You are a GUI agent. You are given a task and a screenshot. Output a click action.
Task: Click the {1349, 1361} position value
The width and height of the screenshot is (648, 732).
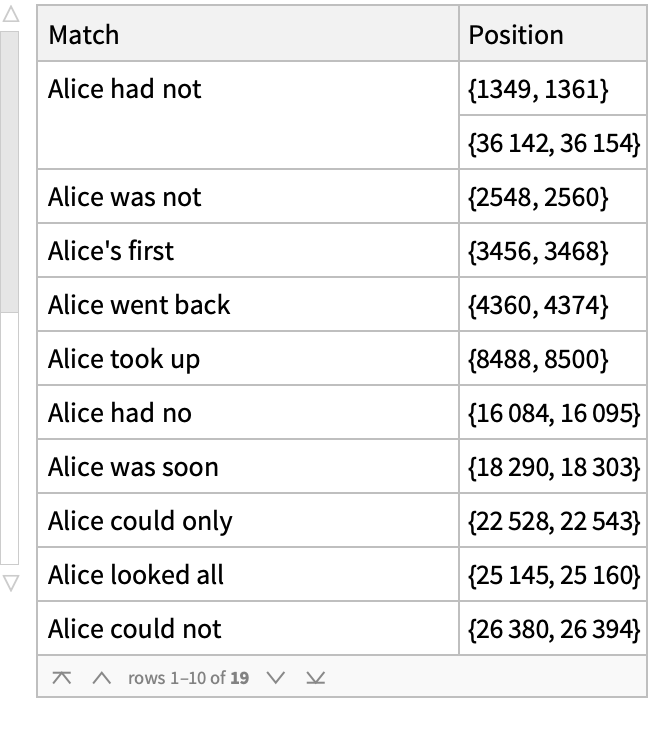[x=537, y=89]
